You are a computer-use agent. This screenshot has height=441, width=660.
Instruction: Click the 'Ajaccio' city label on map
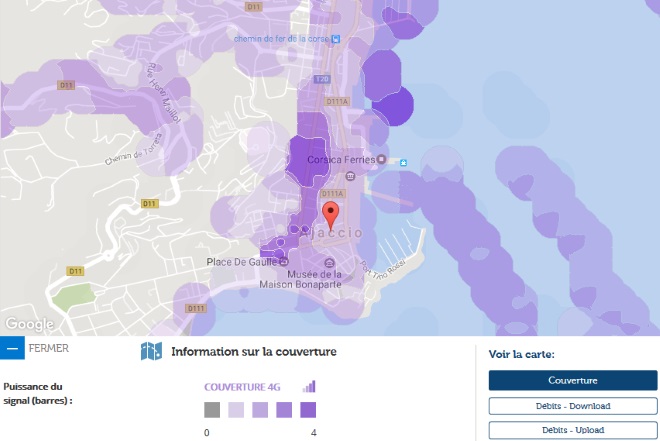332,233
